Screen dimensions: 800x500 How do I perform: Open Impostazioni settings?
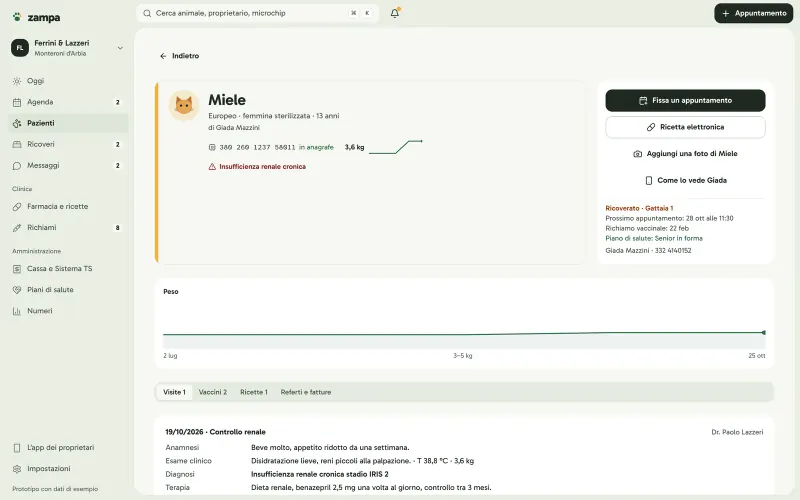pyautogui.click(x=68, y=469)
